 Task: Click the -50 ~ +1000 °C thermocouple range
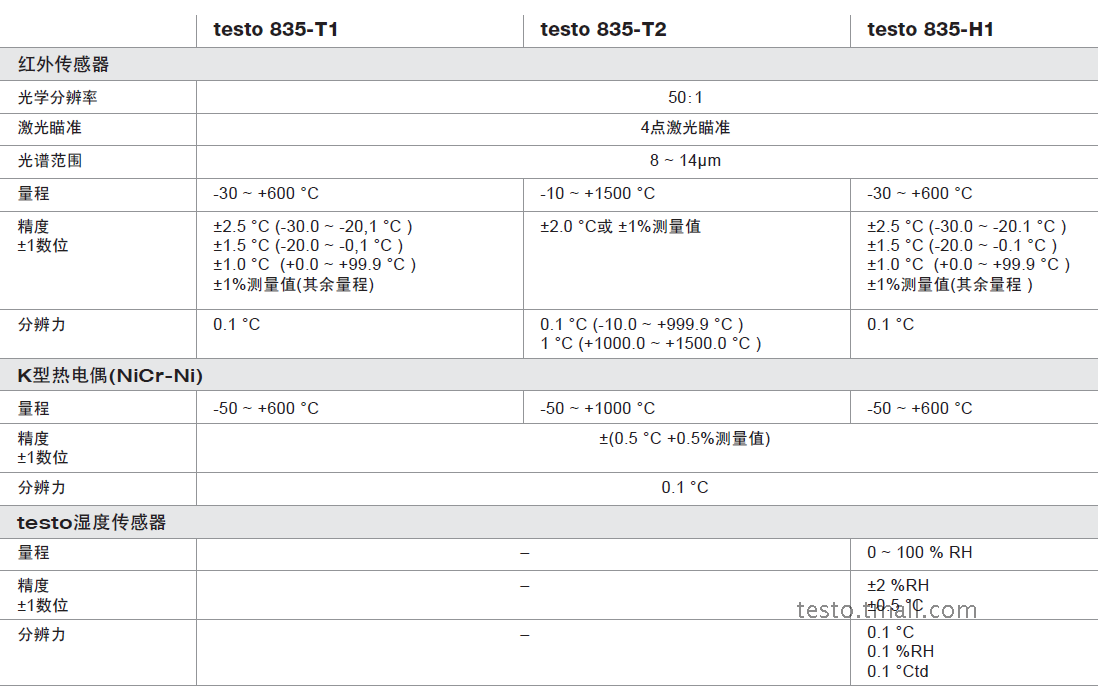[x=598, y=408]
